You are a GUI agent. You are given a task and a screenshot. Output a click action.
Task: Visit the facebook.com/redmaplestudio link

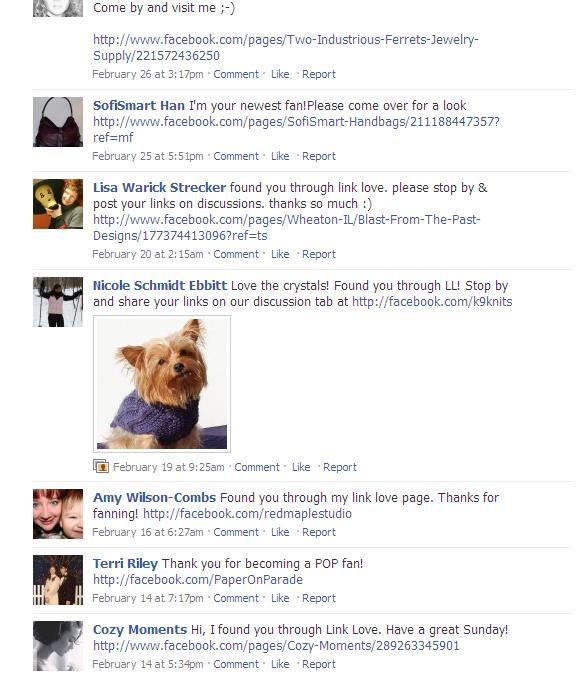click(x=247, y=513)
